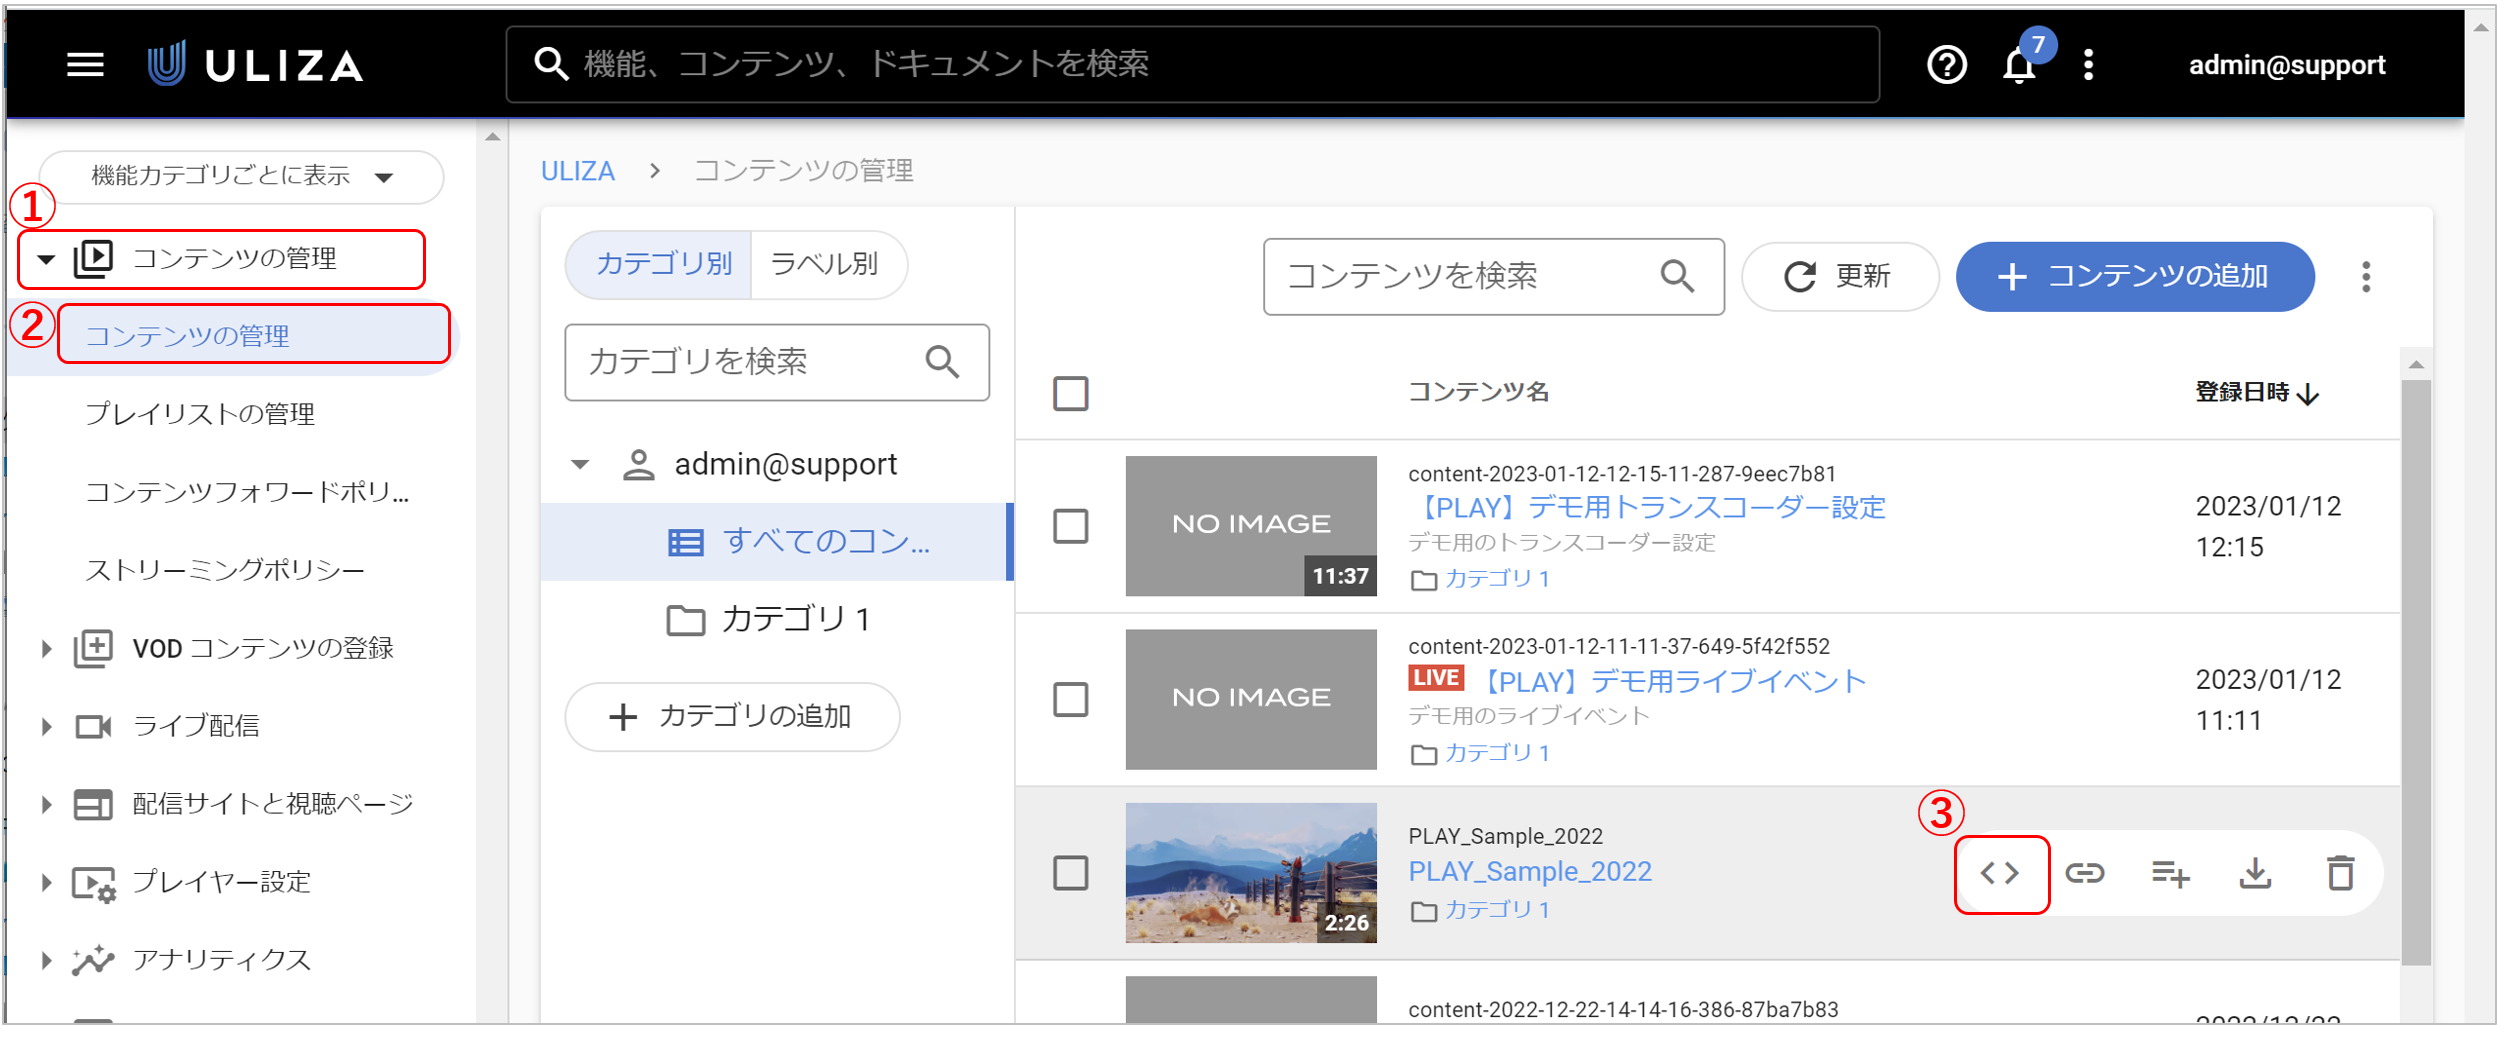The image size is (2505, 1037).
Task: Open the hamburger navigation menu
Action: click(85, 65)
